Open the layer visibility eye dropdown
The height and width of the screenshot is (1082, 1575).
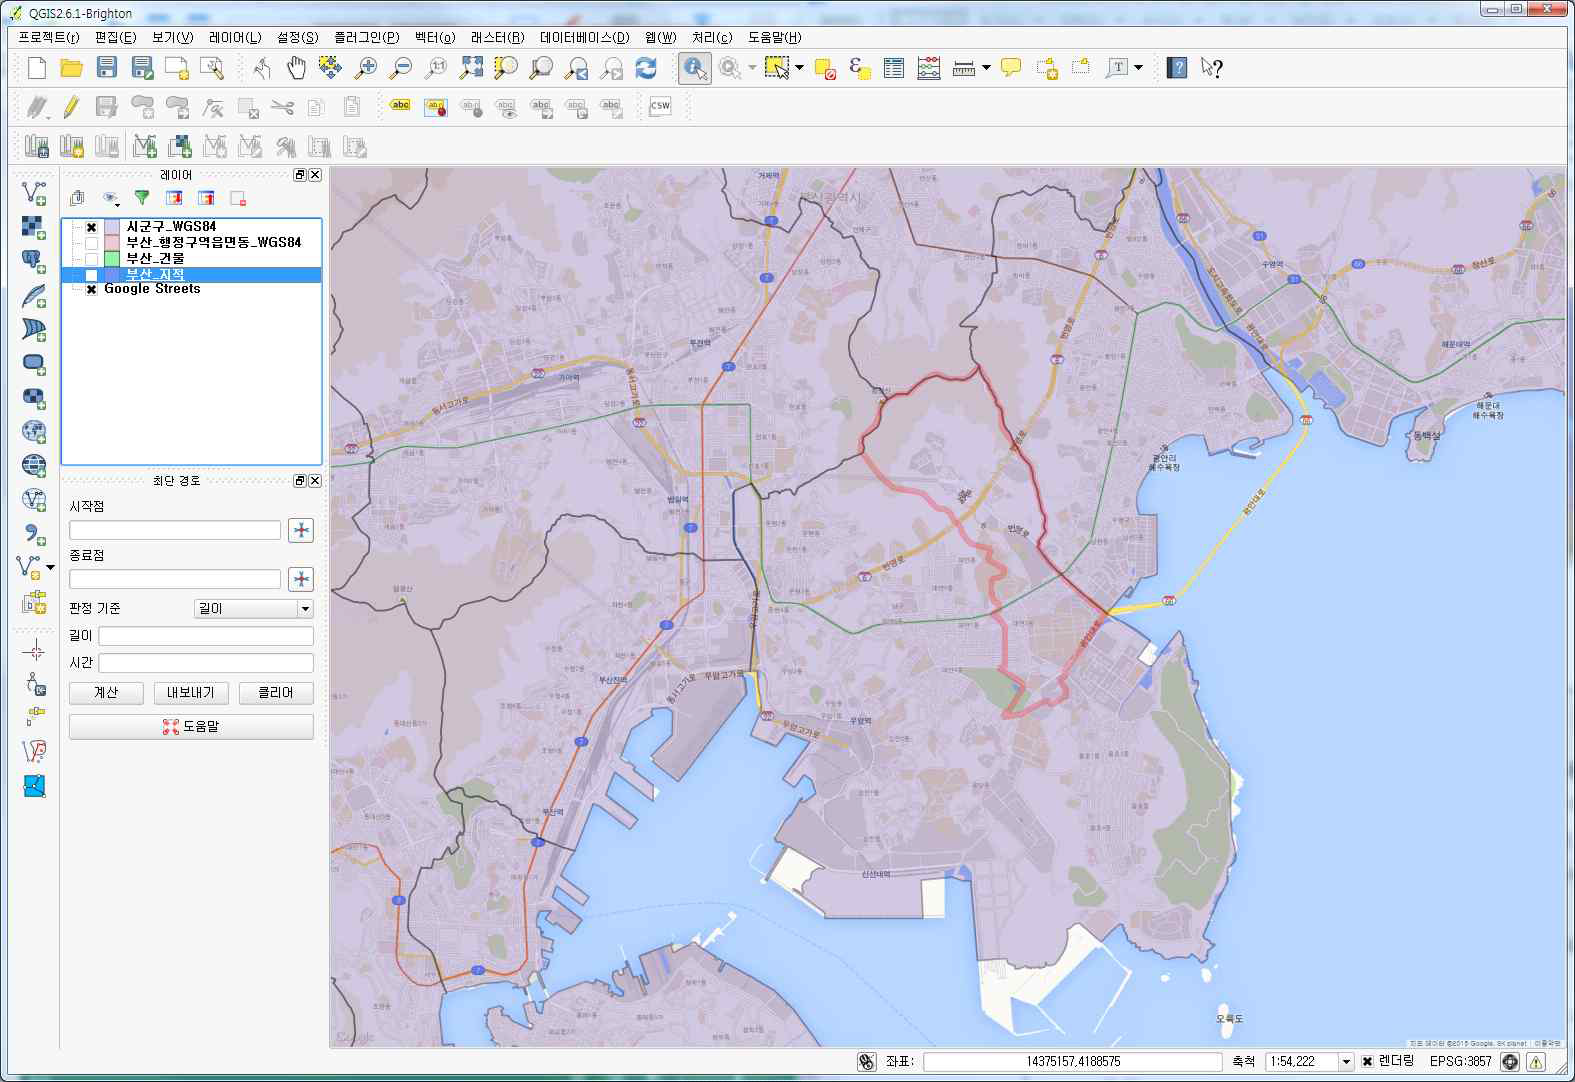click(111, 198)
